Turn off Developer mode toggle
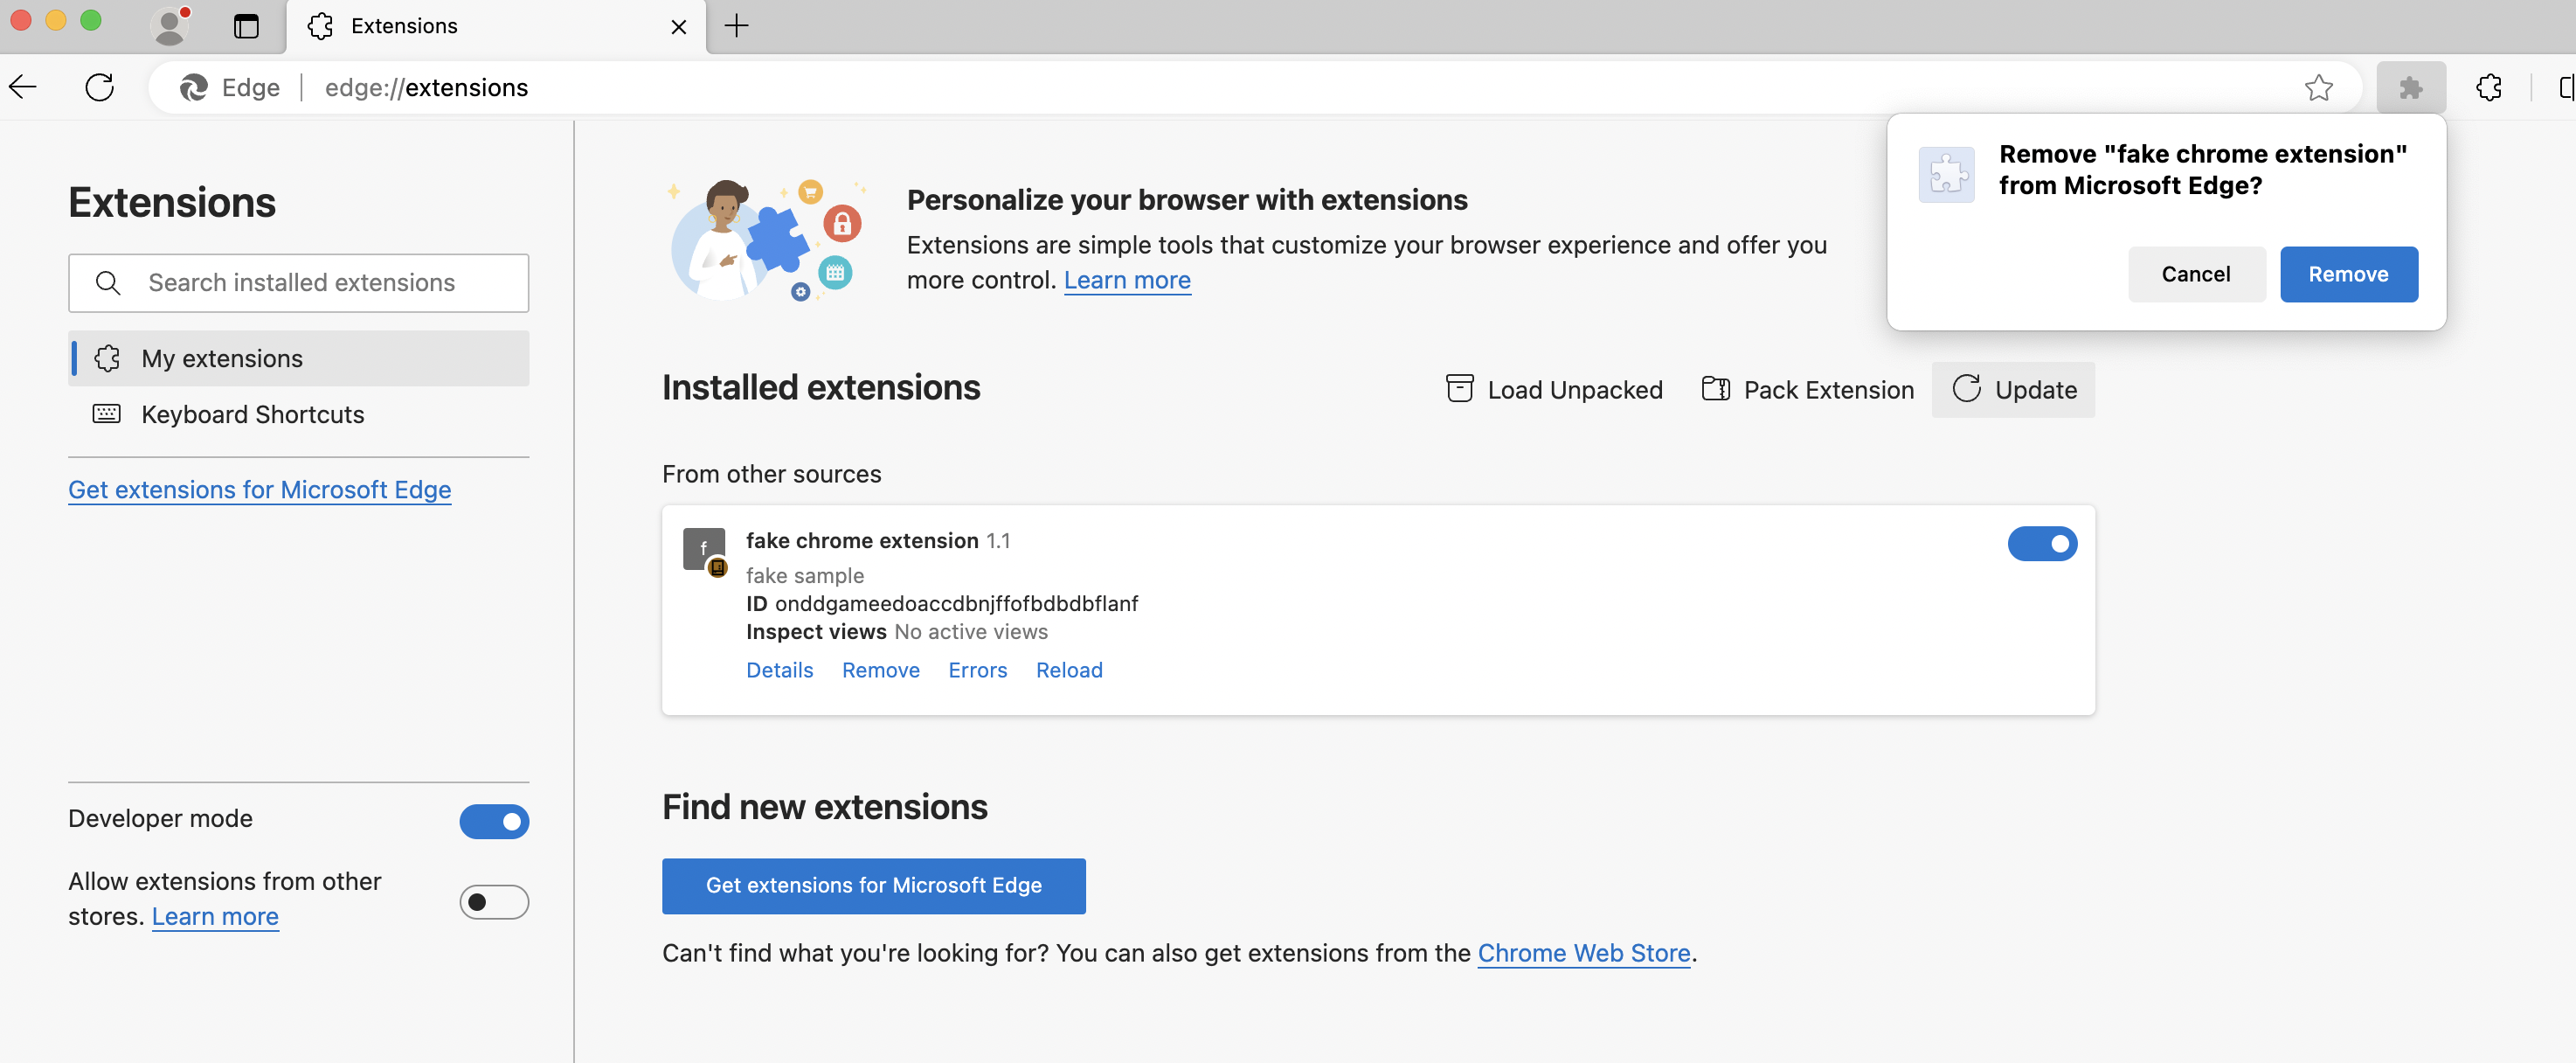2576x1063 pixels. [494, 821]
